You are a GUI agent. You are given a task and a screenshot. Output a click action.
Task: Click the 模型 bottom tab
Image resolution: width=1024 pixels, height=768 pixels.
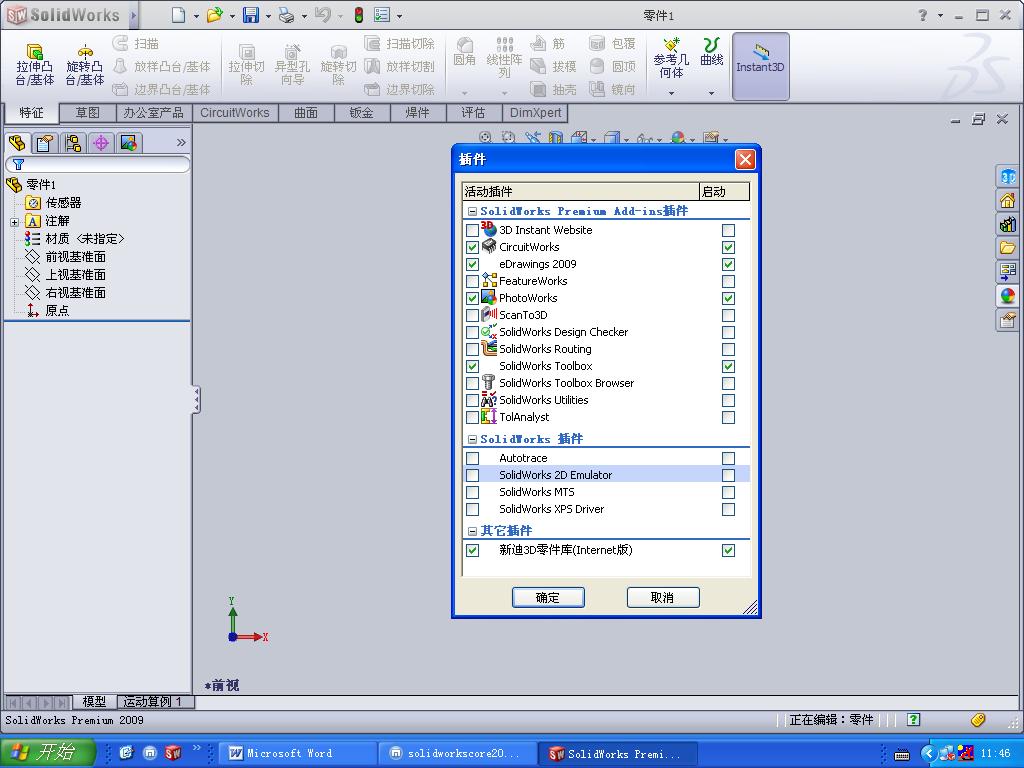coord(95,702)
